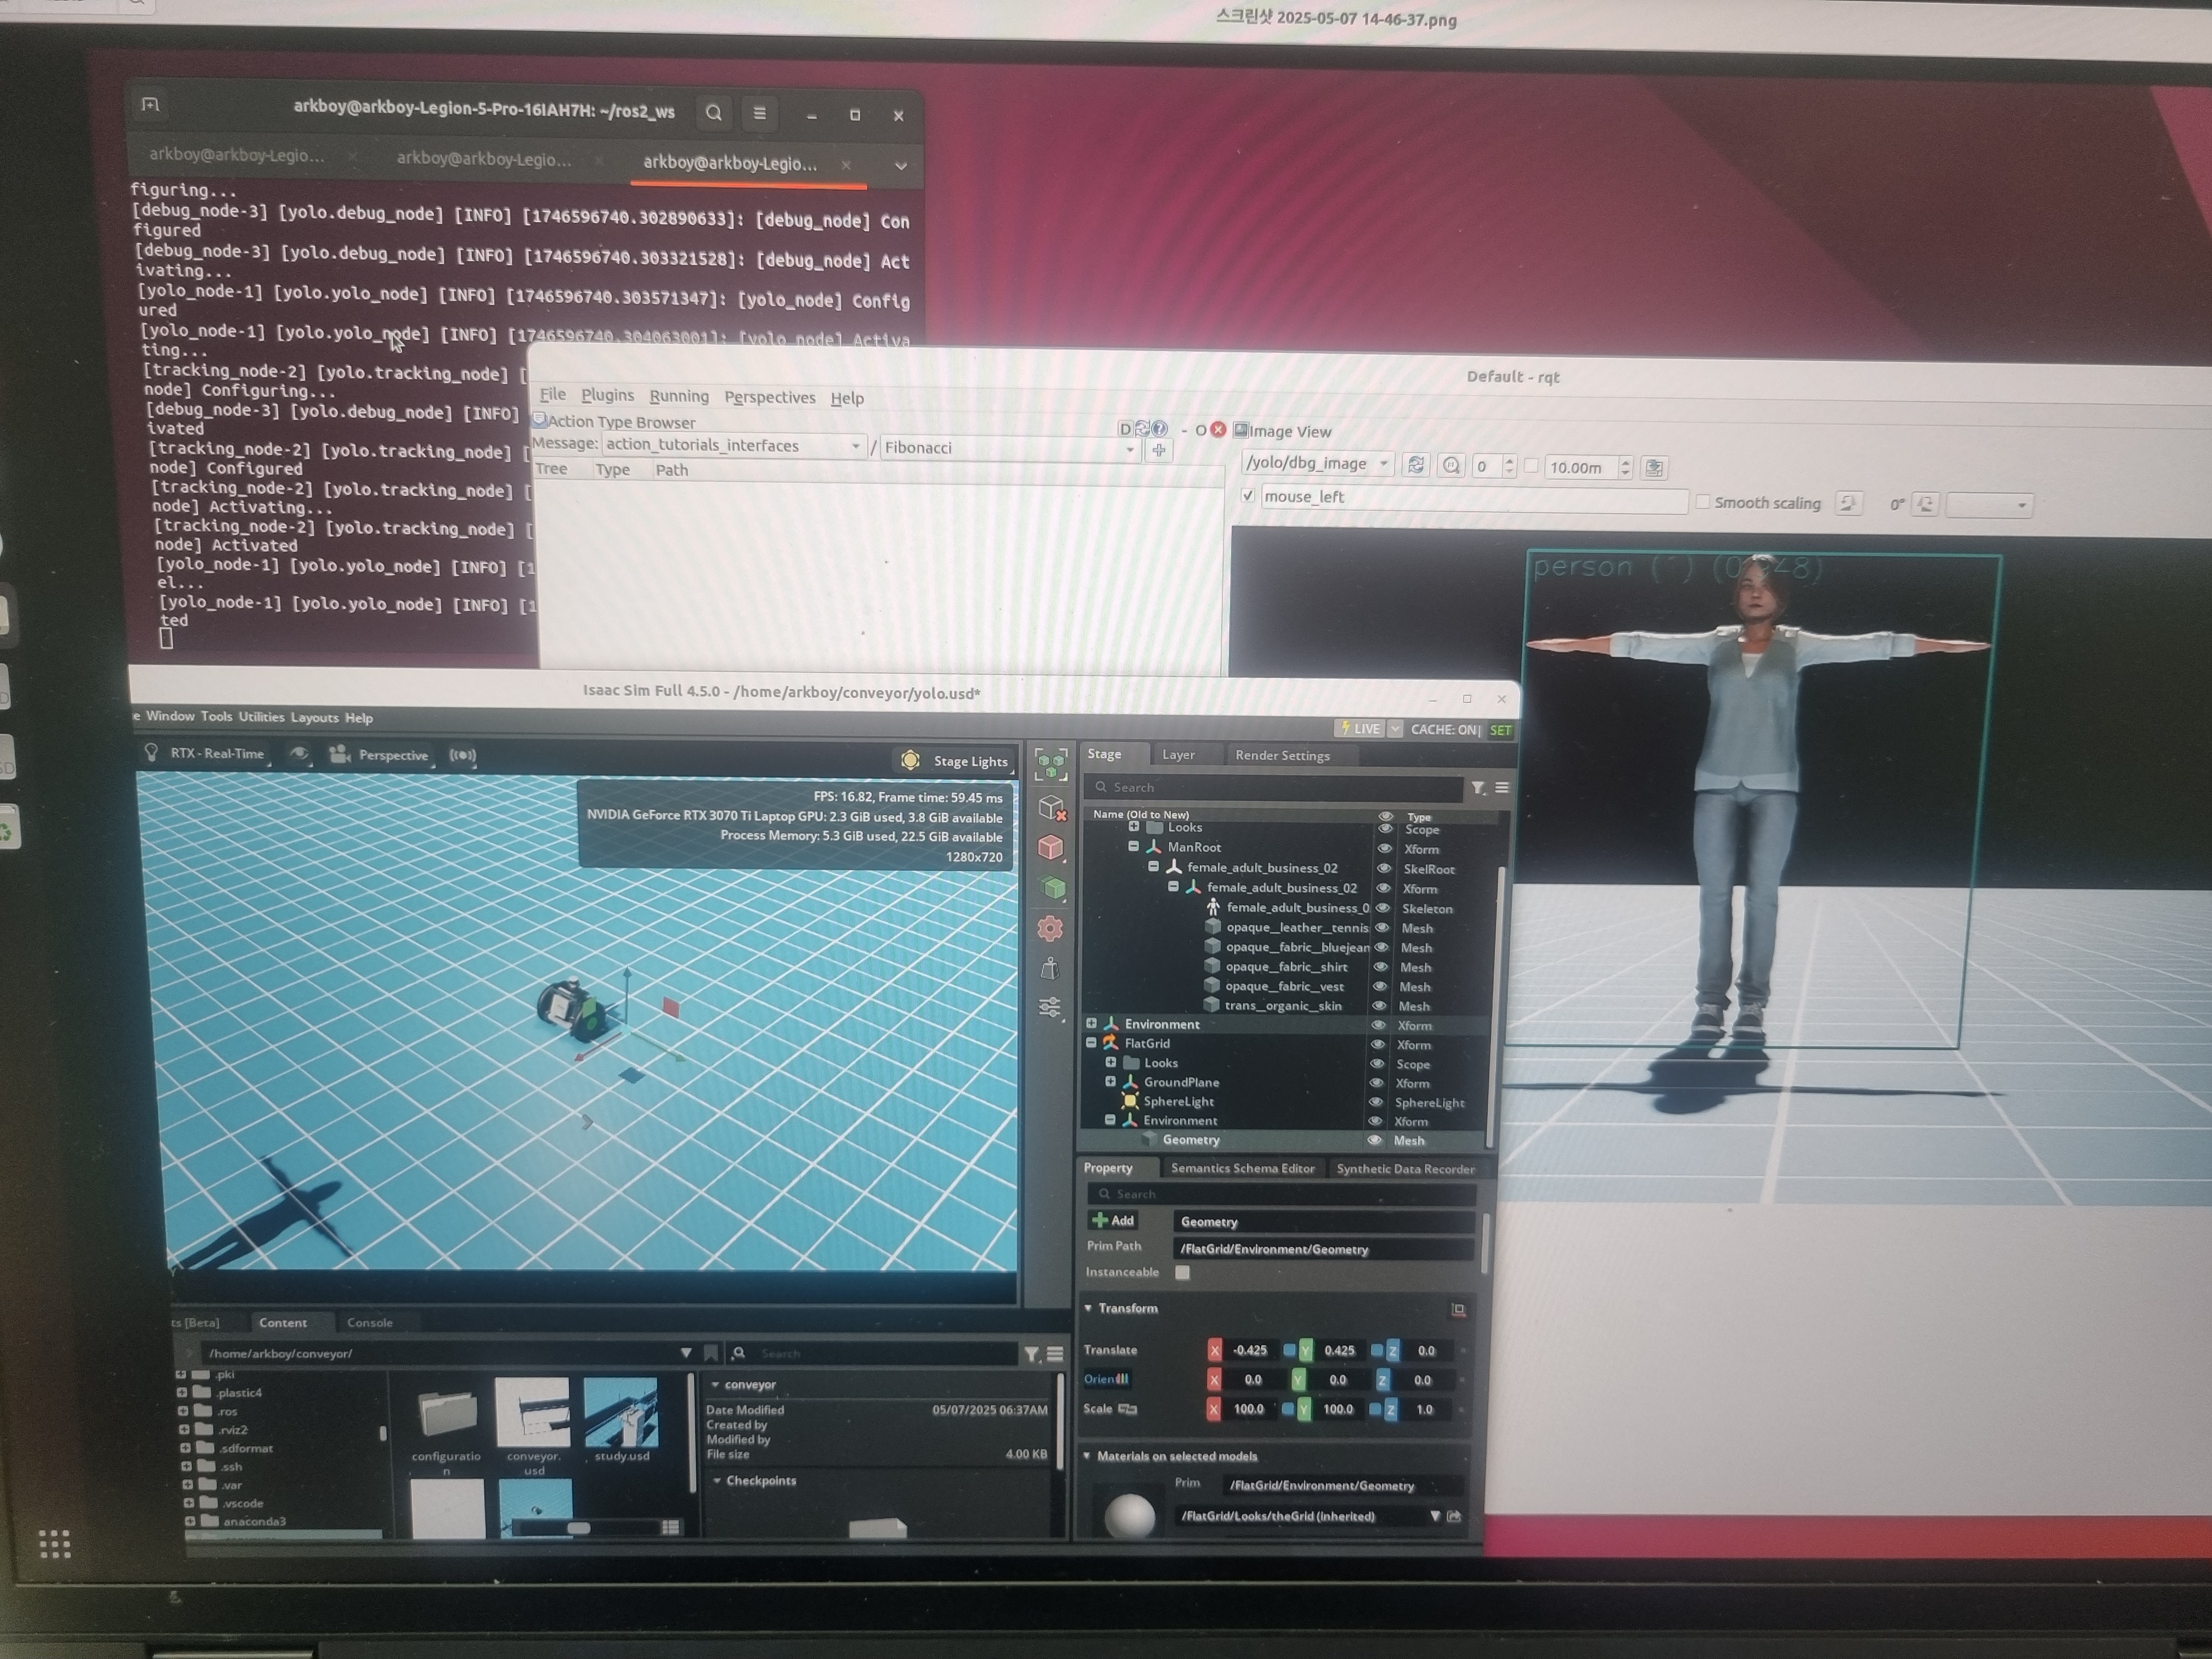Click the add action plus button in rqt
The height and width of the screenshot is (1659, 2212).
coord(1159,450)
